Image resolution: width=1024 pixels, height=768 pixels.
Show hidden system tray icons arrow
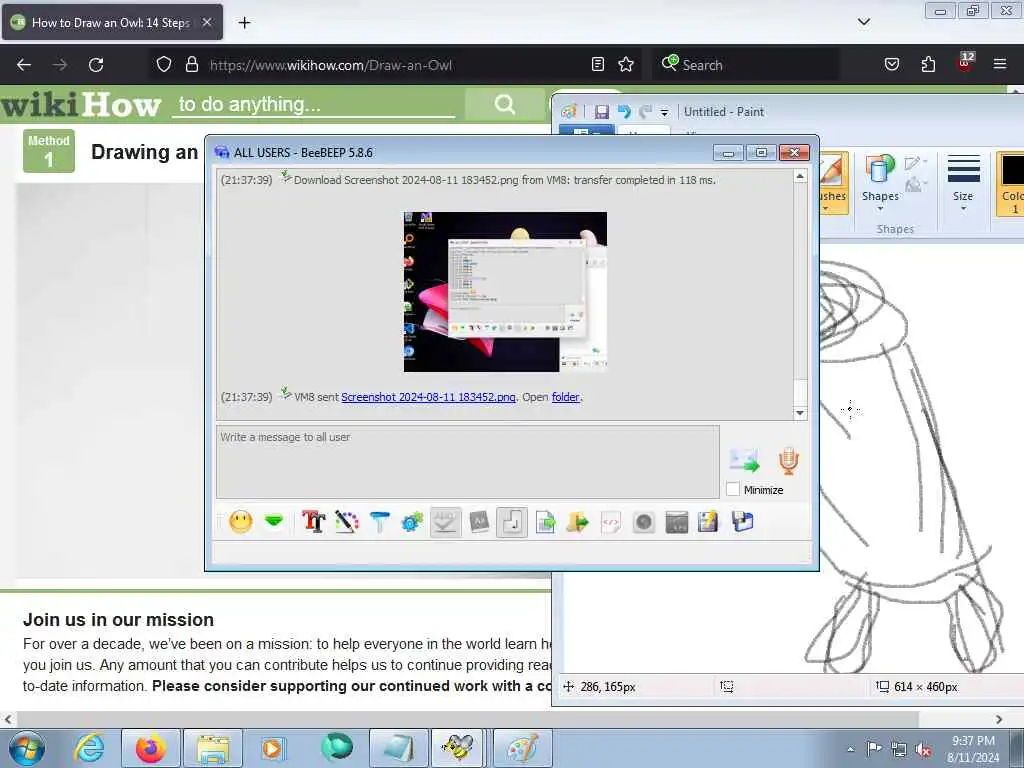point(850,749)
